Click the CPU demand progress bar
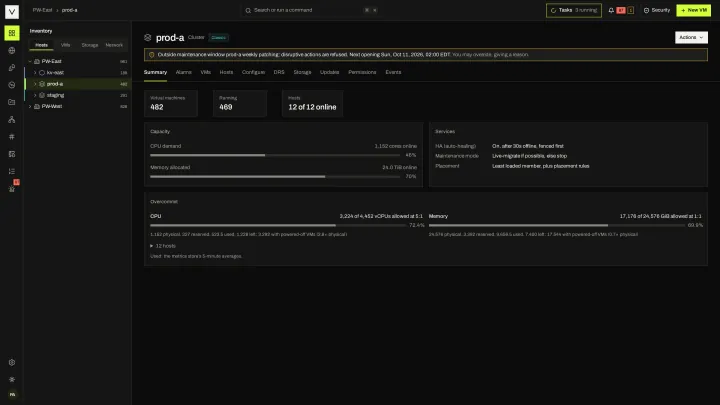The height and width of the screenshot is (405, 720). coord(275,155)
